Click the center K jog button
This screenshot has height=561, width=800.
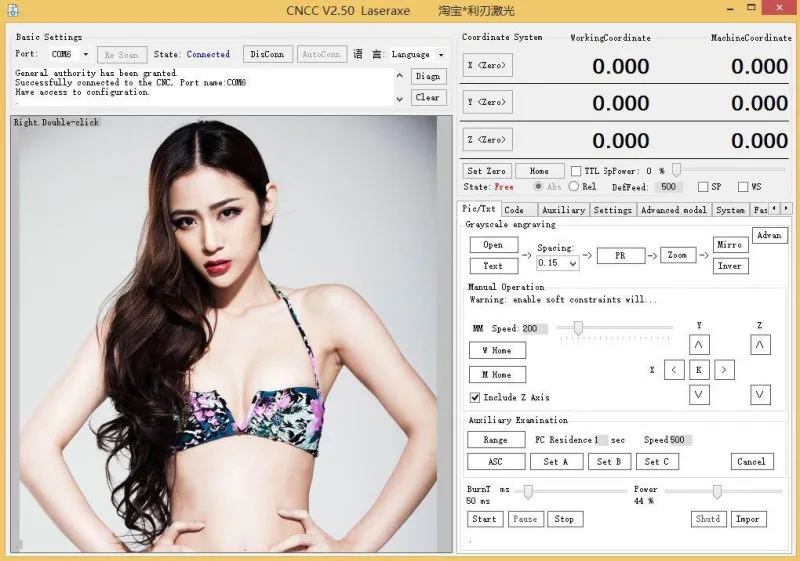pos(699,370)
